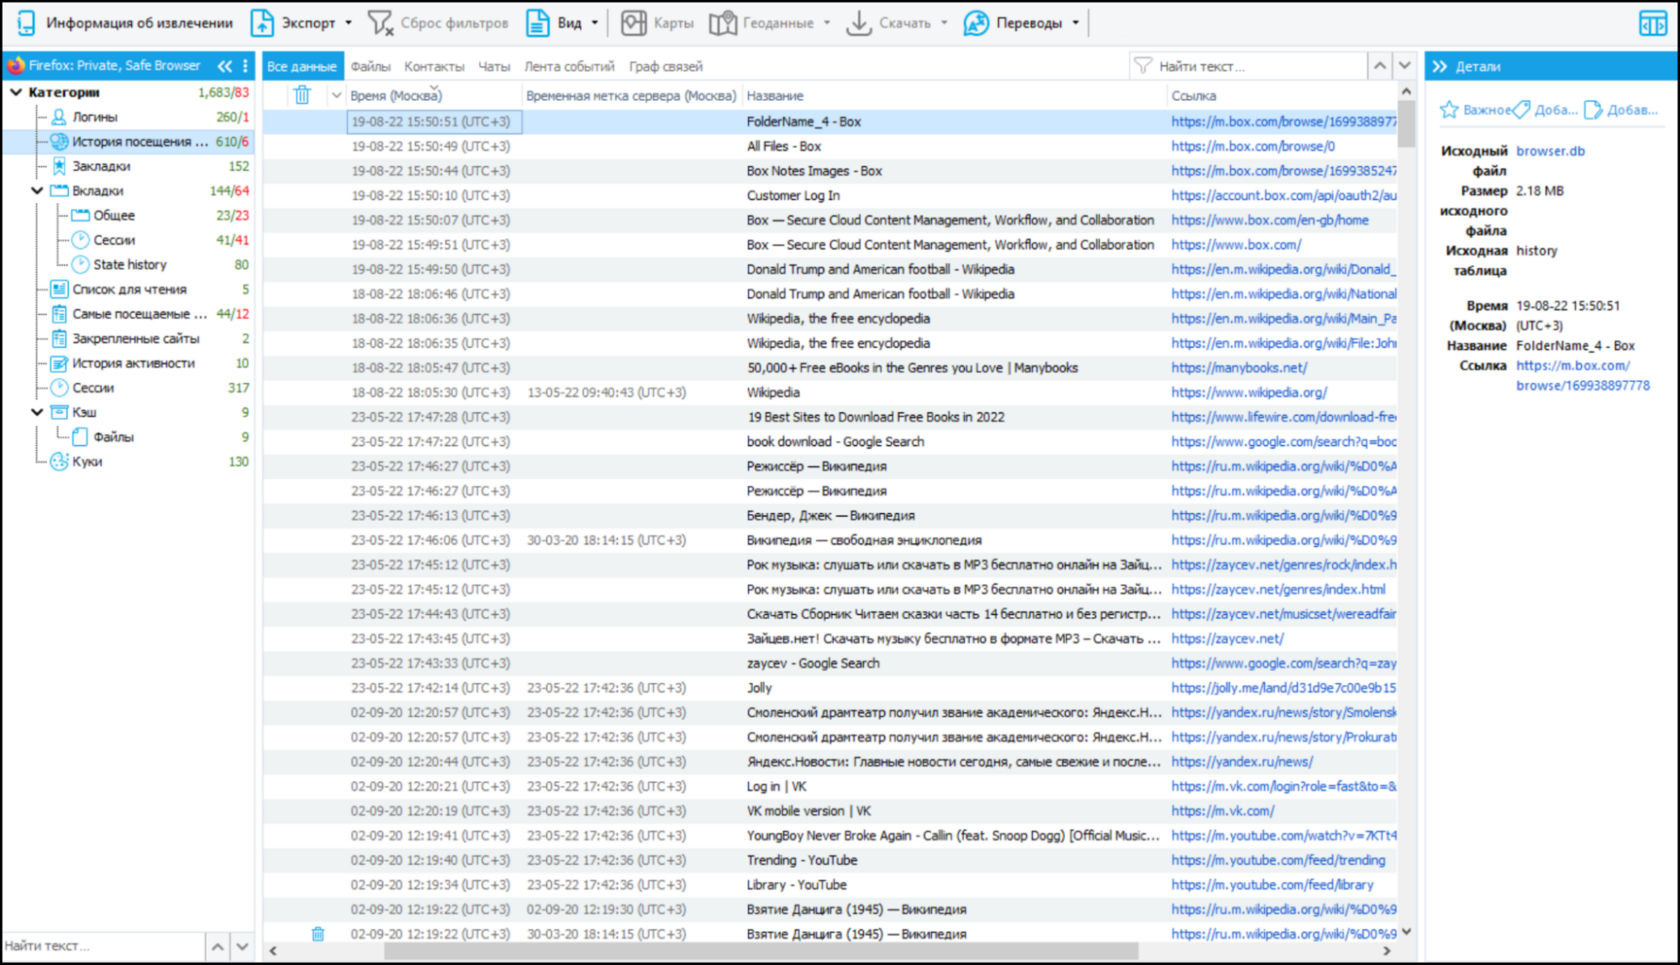Viewport: 1680px width, 965px height.
Task: Open the extraction information icon
Action: coord(25,23)
